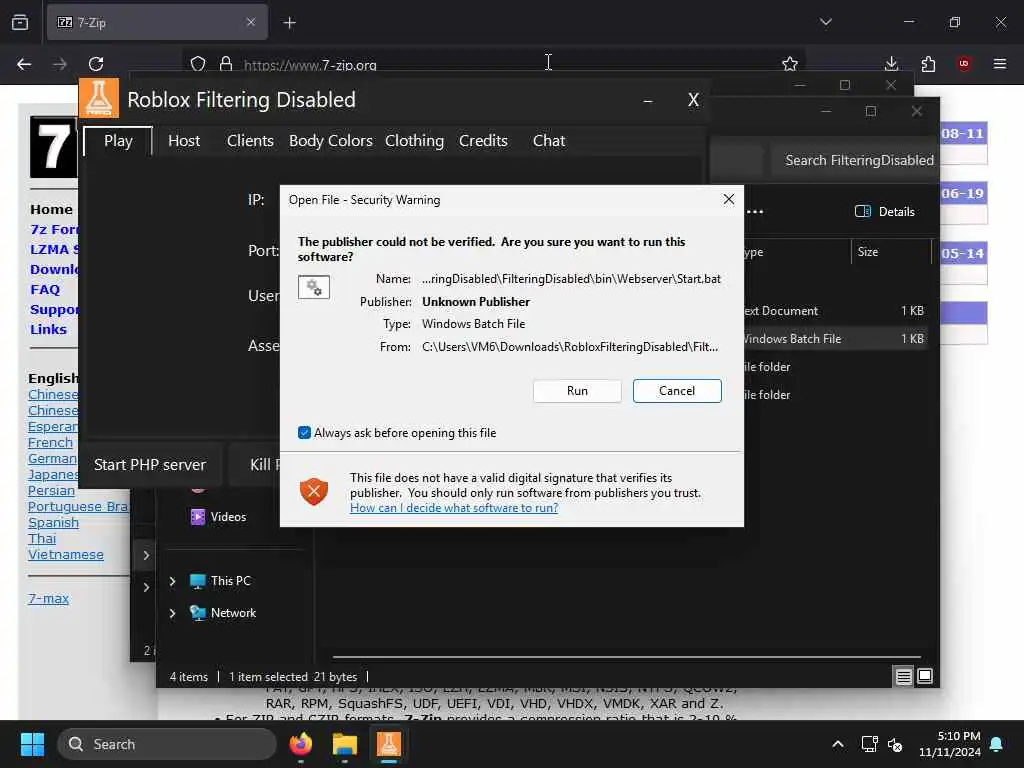Open the Host tab
This screenshot has height=768, width=1024.
coord(184,141)
